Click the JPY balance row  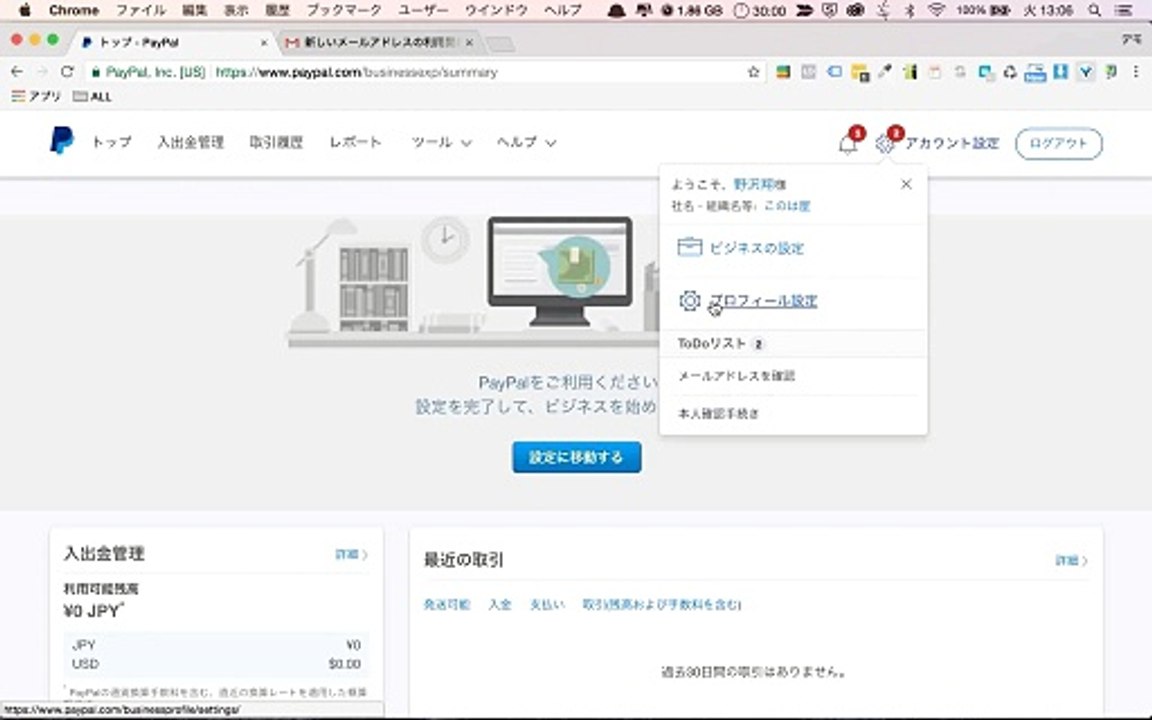tap(217, 645)
